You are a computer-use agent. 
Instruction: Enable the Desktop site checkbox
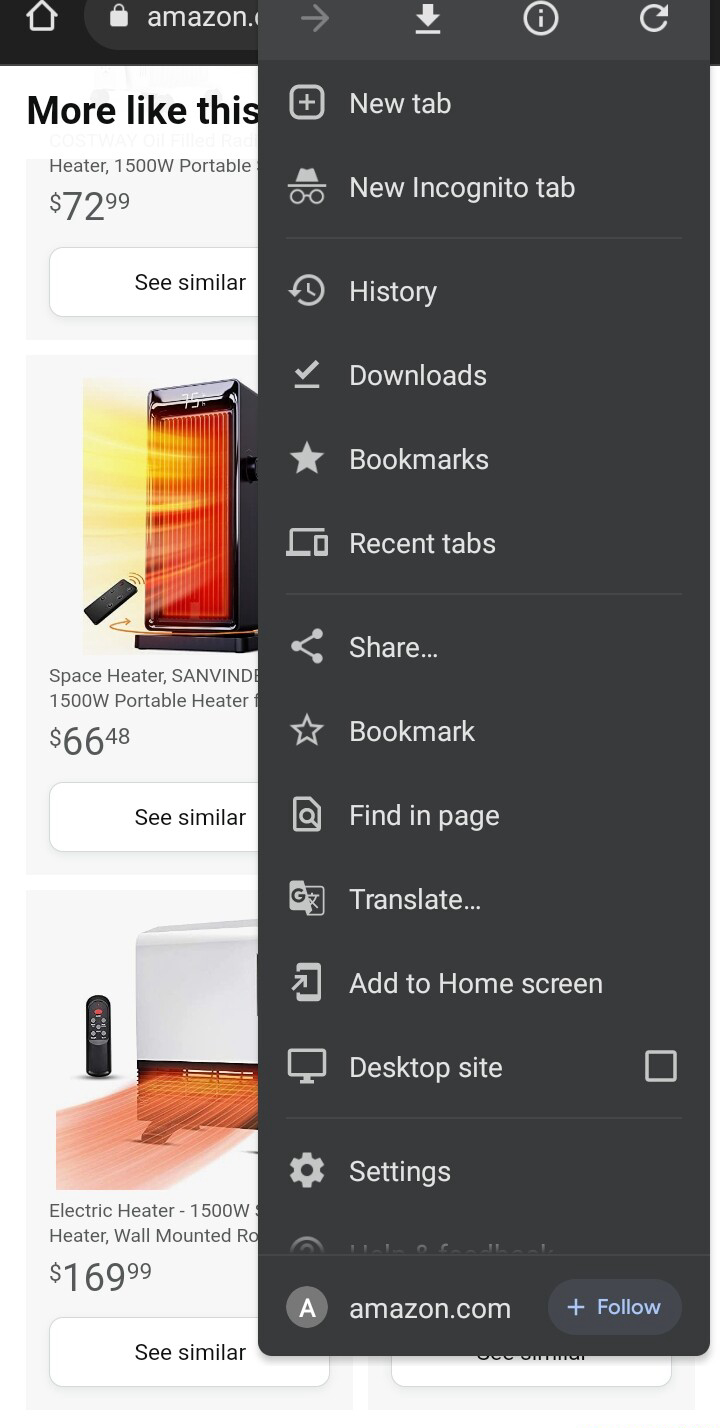(661, 1066)
